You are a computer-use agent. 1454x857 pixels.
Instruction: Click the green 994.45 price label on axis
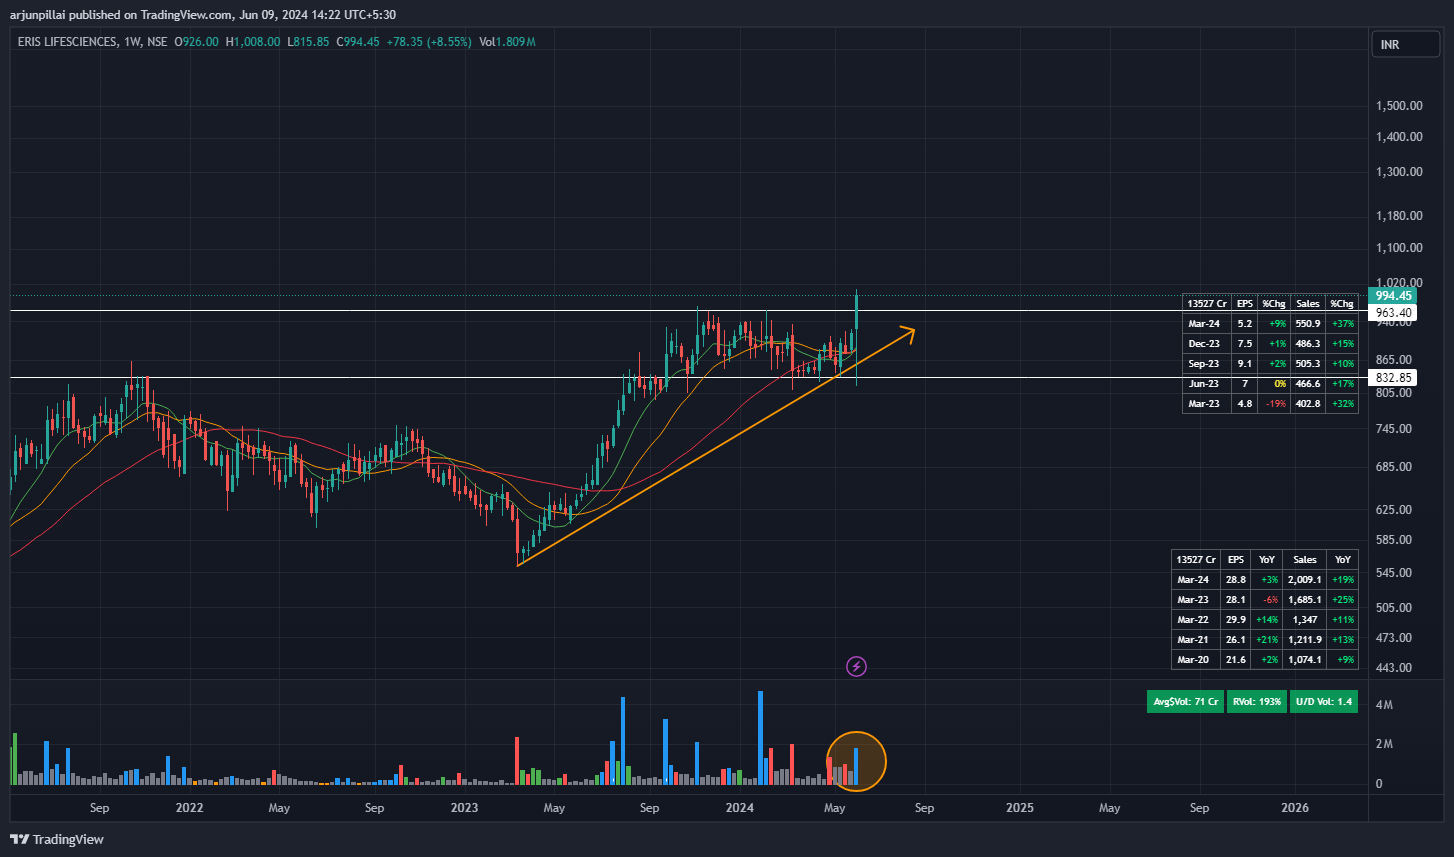[x=1393, y=296]
